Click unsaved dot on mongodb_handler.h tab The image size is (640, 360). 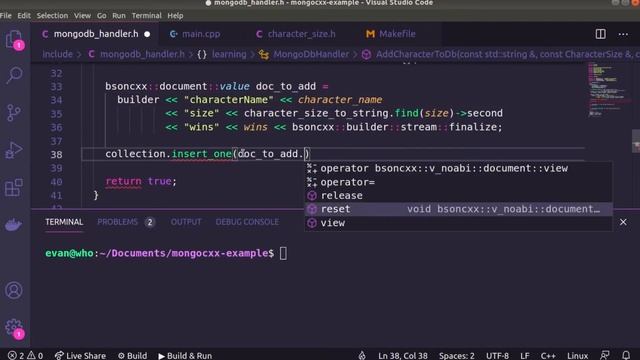tap(147, 34)
